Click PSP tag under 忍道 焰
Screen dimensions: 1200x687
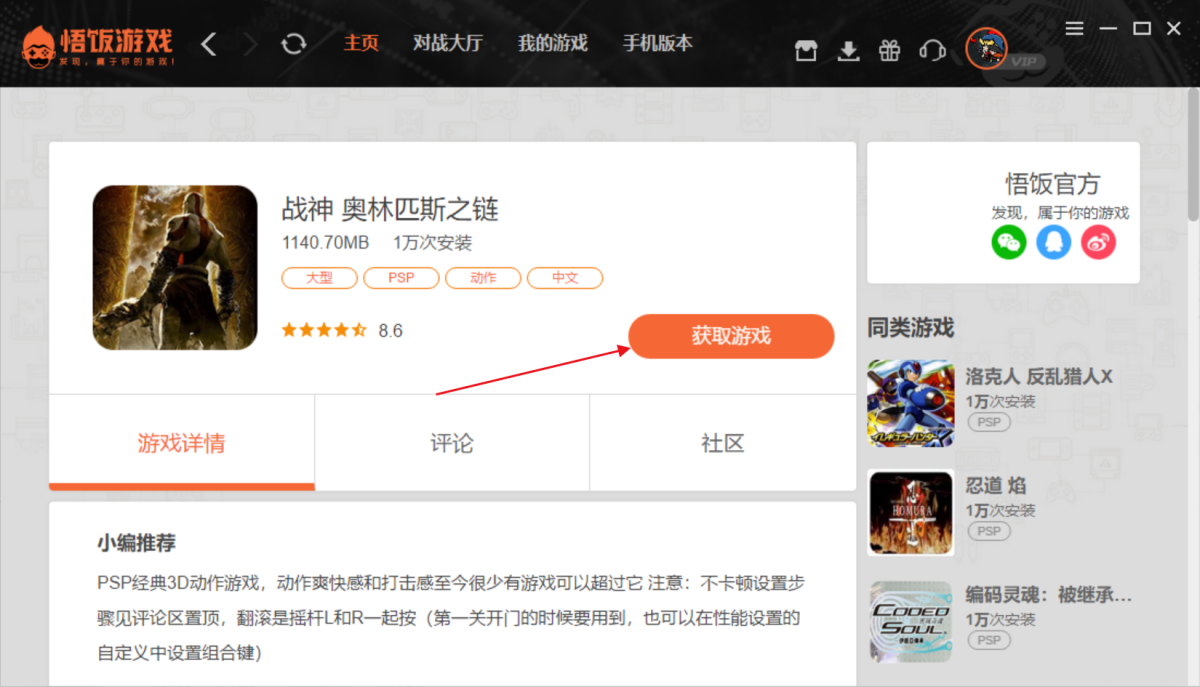click(x=989, y=531)
